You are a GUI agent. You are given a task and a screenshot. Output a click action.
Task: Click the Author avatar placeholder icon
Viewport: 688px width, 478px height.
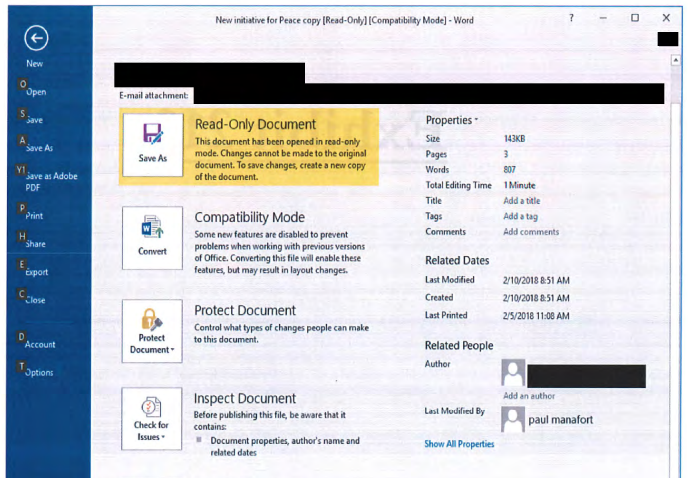[x=513, y=374]
